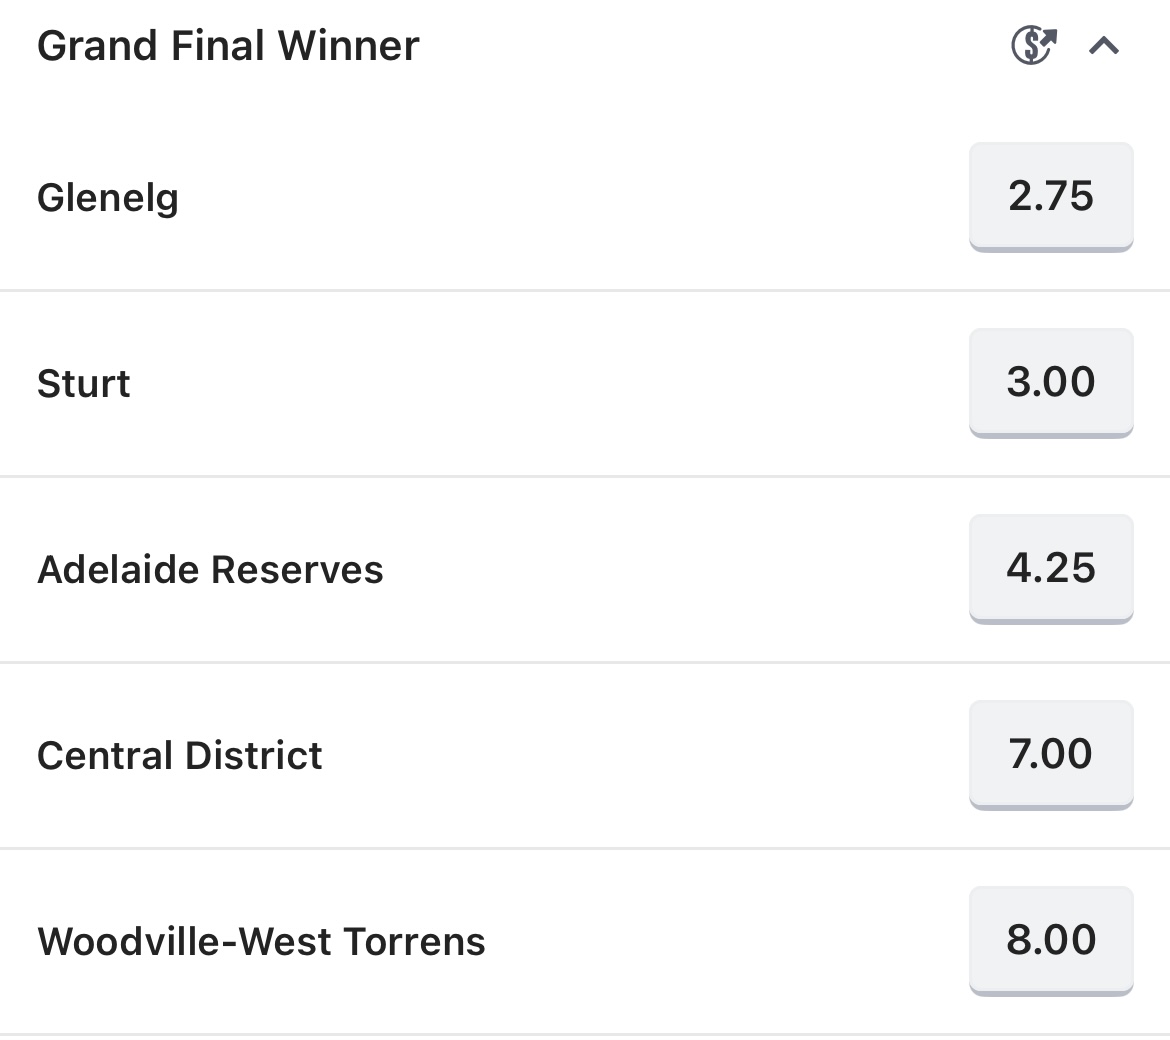The width and height of the screenshot is (1170, 1040).
Task: Click the 7.00 odds box
Action: pos(1051,754)
